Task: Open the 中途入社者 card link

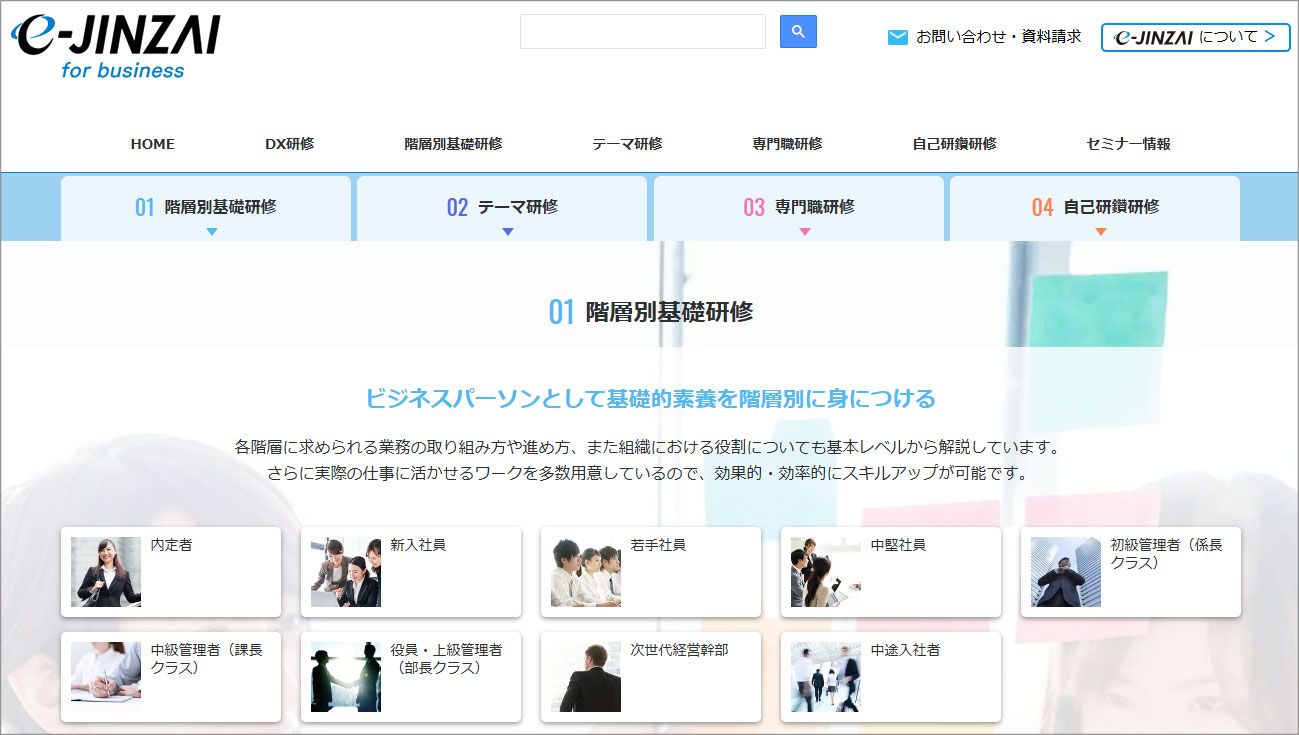Action: 891,677
